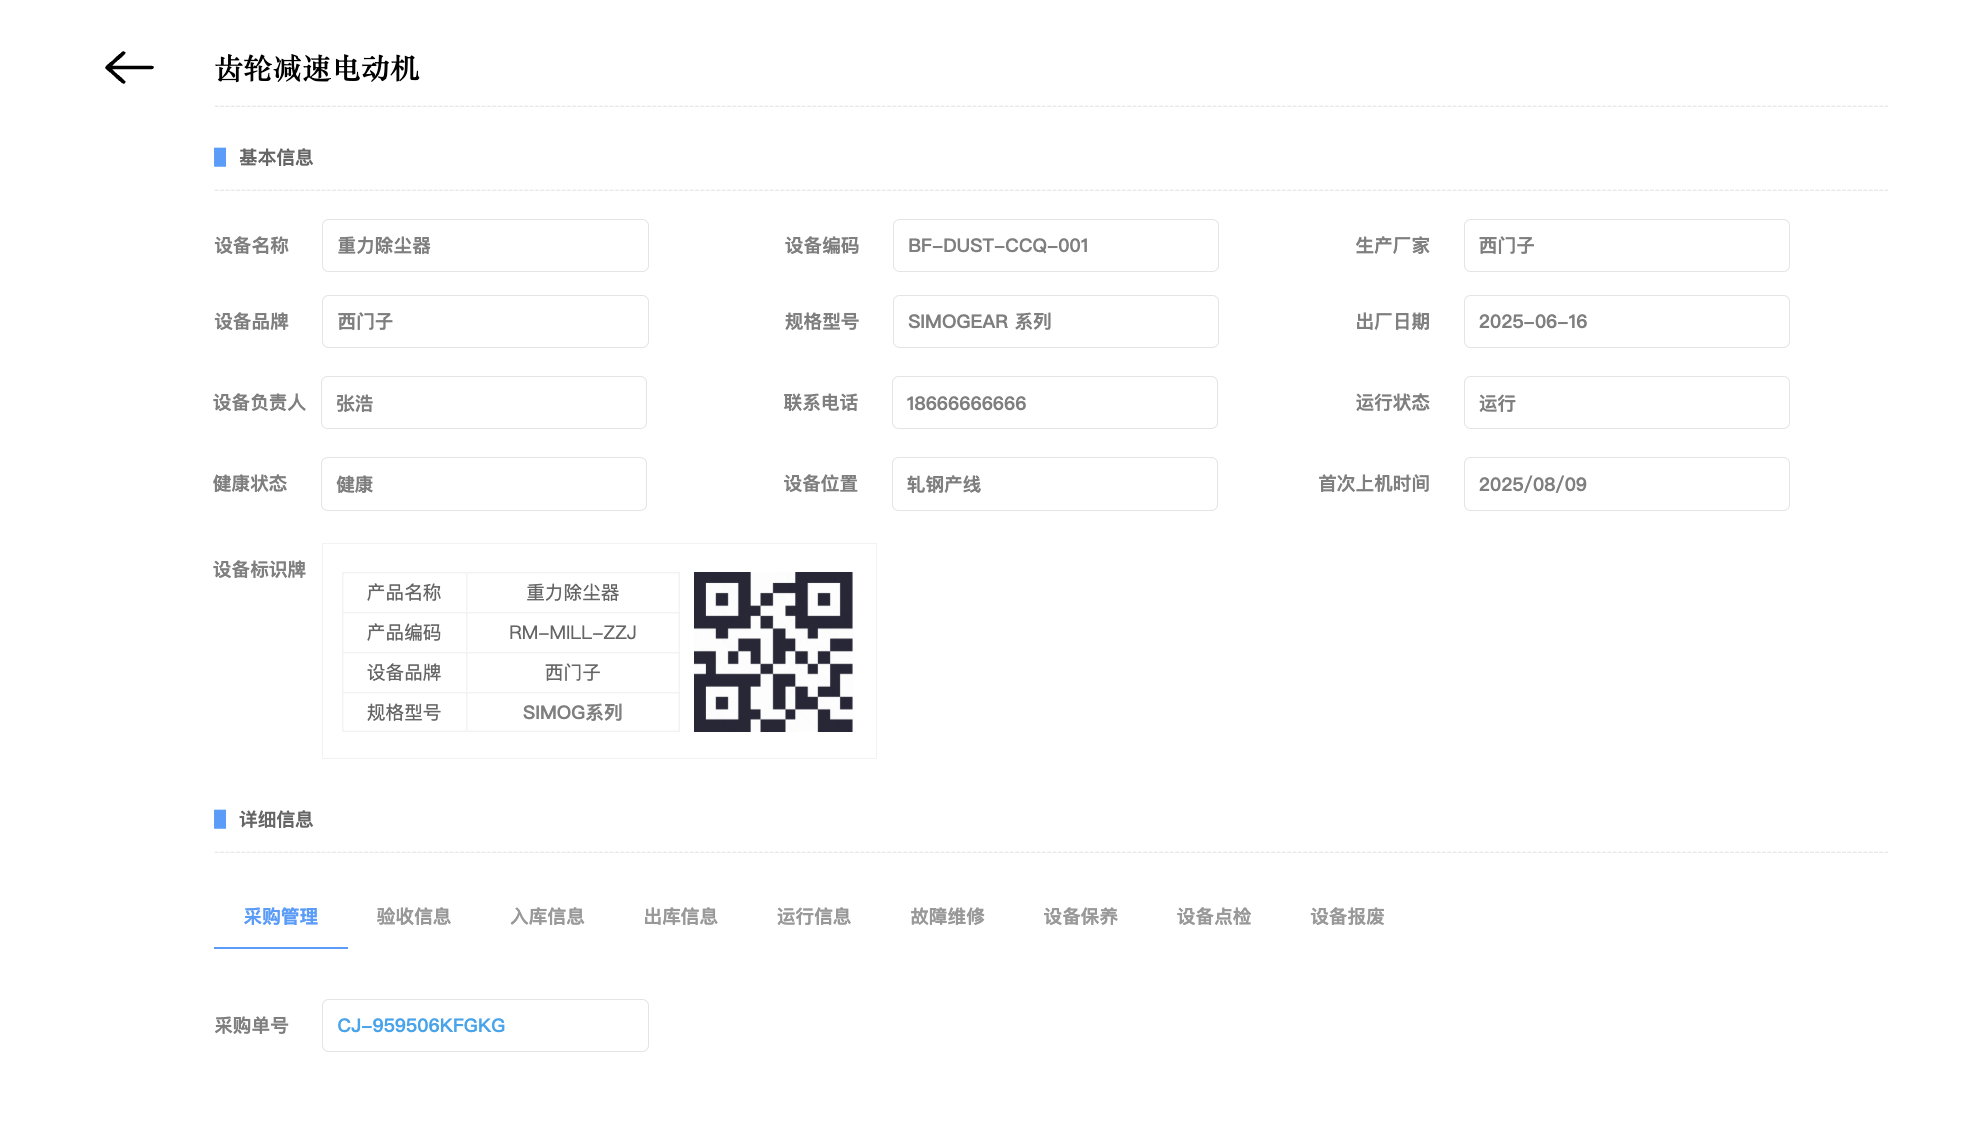The width and height of the screenshot is (1962, 1132).
Task: Click the 设备编码 field BF-DUST-CCQ-001
Action: (x=1056, y=245)
